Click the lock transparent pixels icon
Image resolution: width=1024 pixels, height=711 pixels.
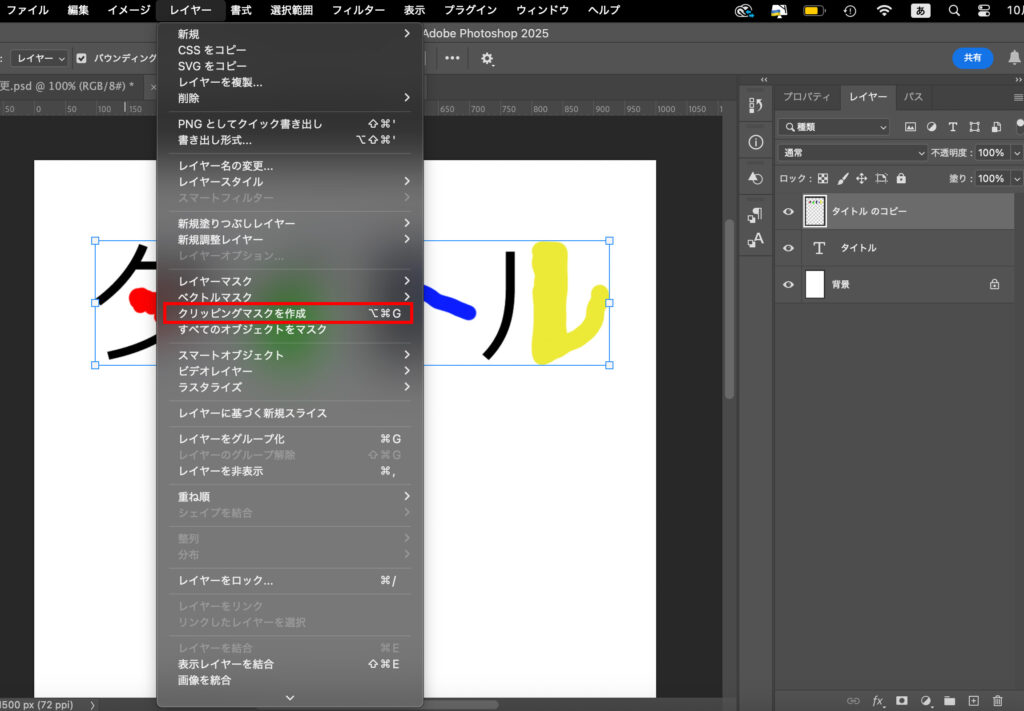click(823, 179)
